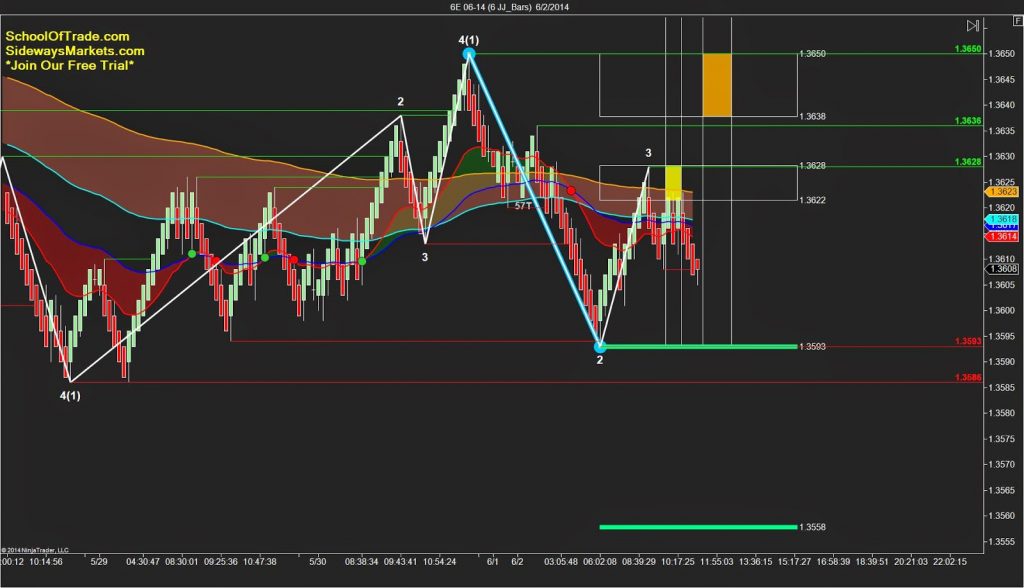Screen dimensions: 1024x588
Task: Click the 1.3600 price axis tick
Action: (1002, 310)
